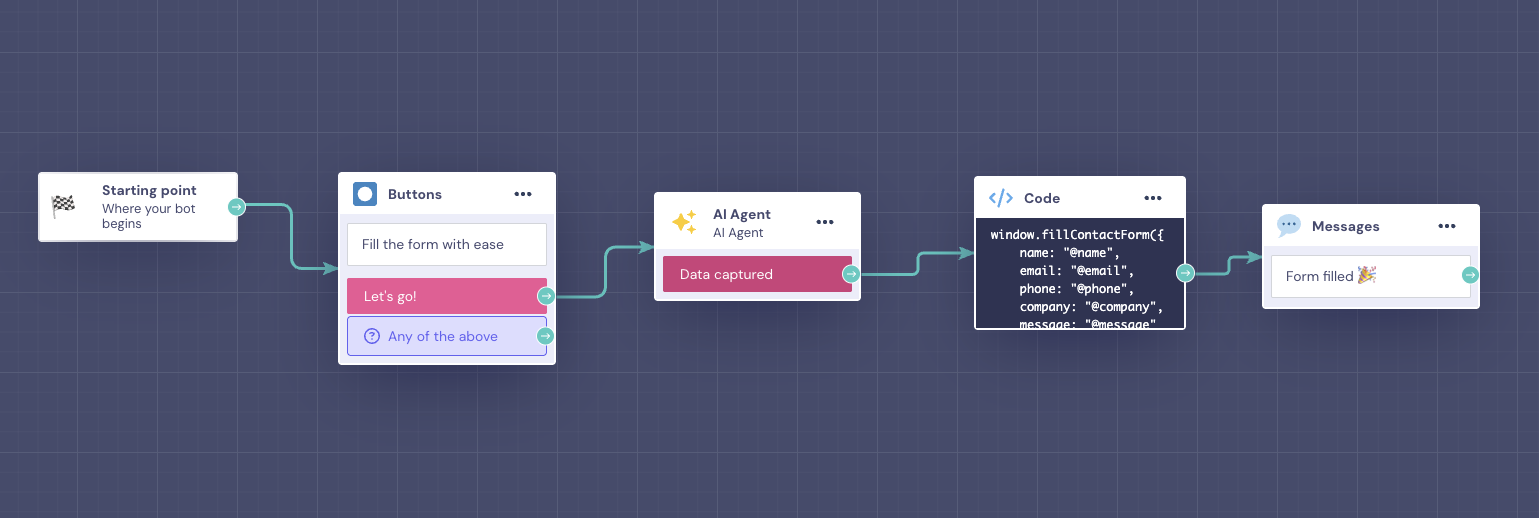Click the AI Agent sparkles icon
Image resolution: width=1539 pixels, height=518 pixels.
[684, 223]
